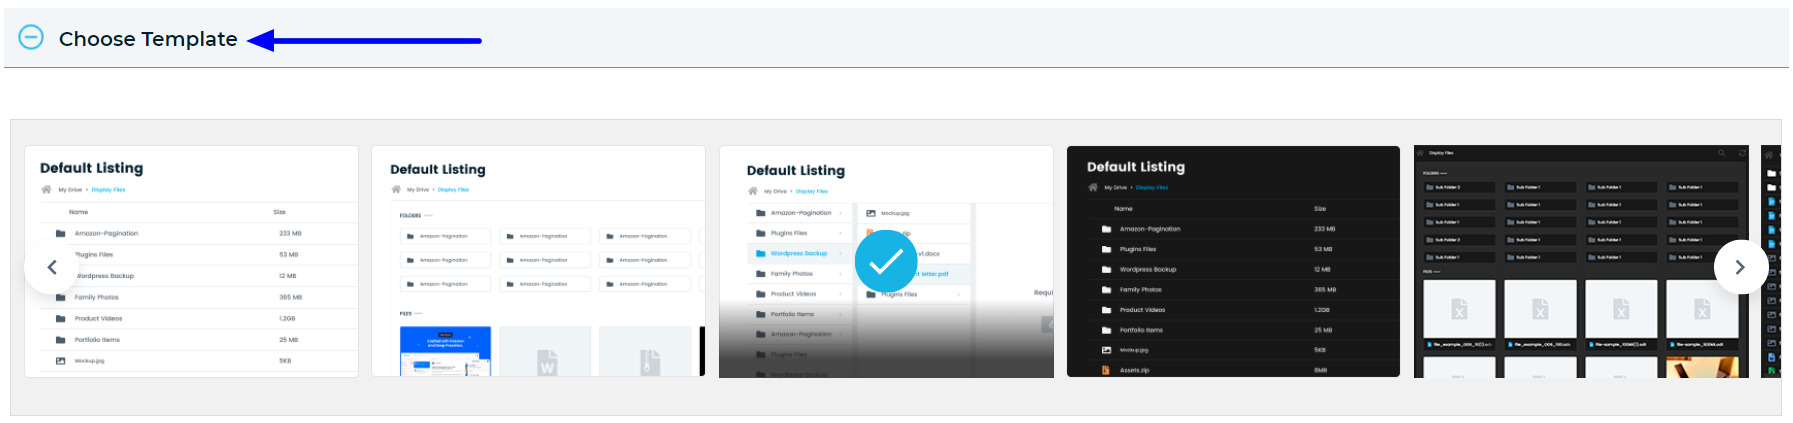This screenshot has height=423, width=1793.
Task: Click the "Choose Template" heading text
Action: click(148, 39)
